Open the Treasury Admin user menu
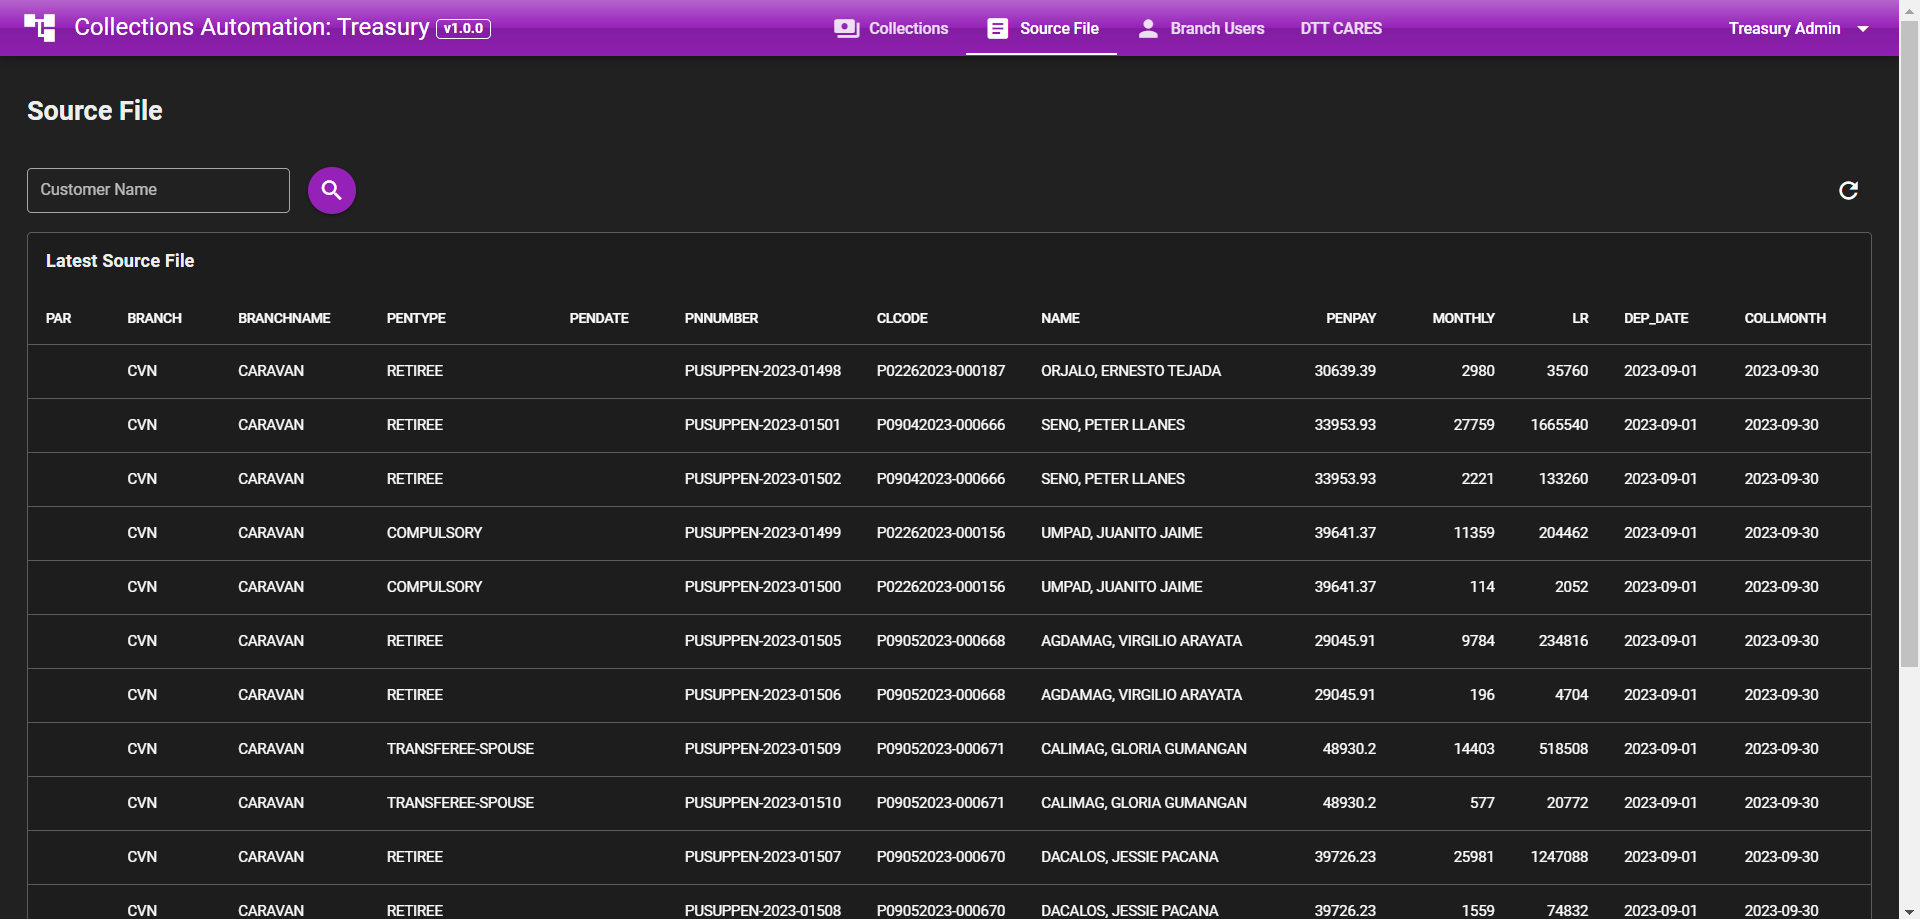The image size is (1920, 919). [x=1798, y=28]
